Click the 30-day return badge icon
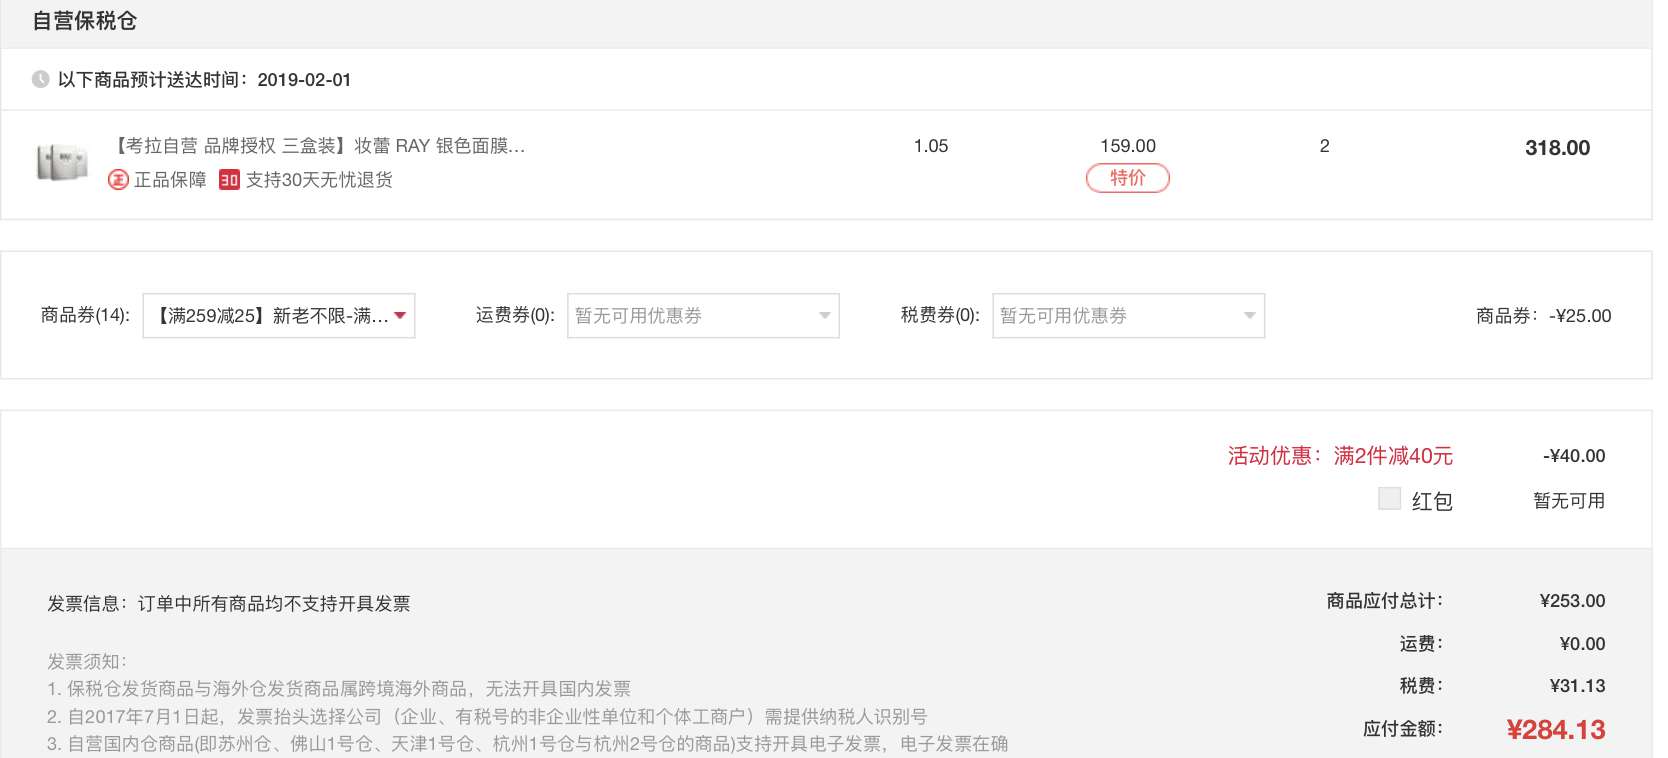Viewport: 1668px width, 758px height. (229, 180)
